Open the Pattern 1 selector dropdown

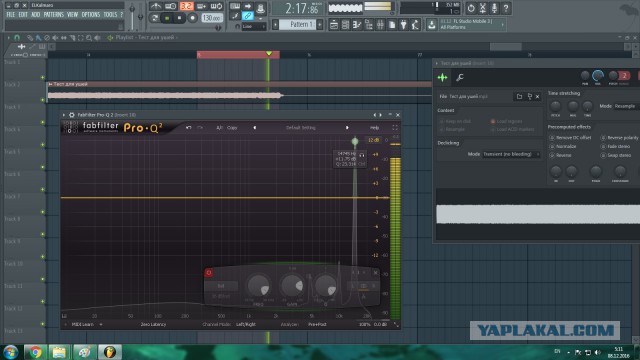[298, 24]
